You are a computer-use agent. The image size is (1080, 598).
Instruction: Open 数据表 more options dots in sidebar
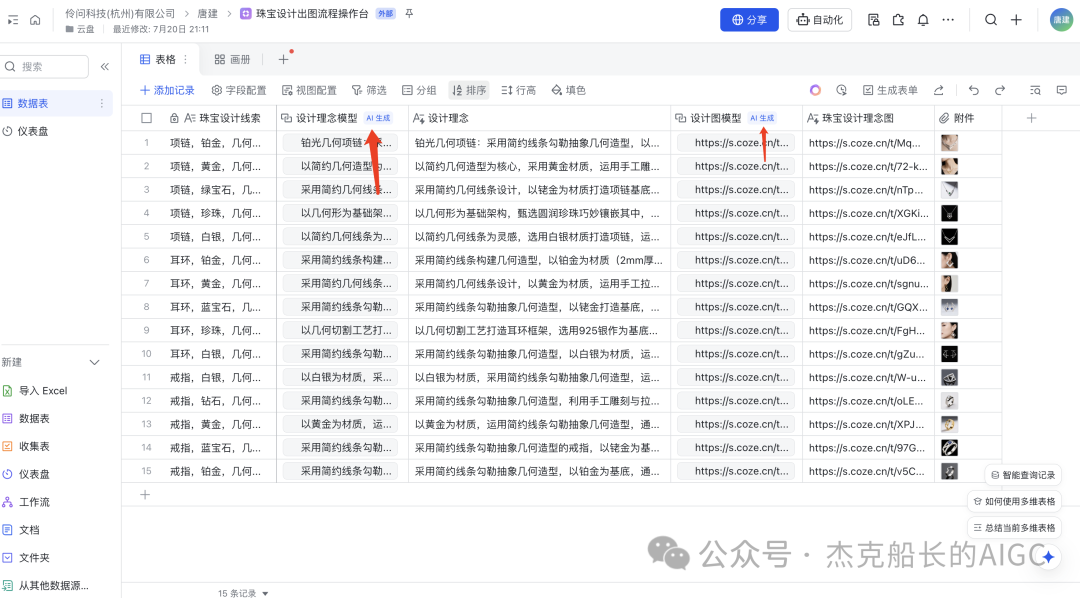[x=102, y=103]
